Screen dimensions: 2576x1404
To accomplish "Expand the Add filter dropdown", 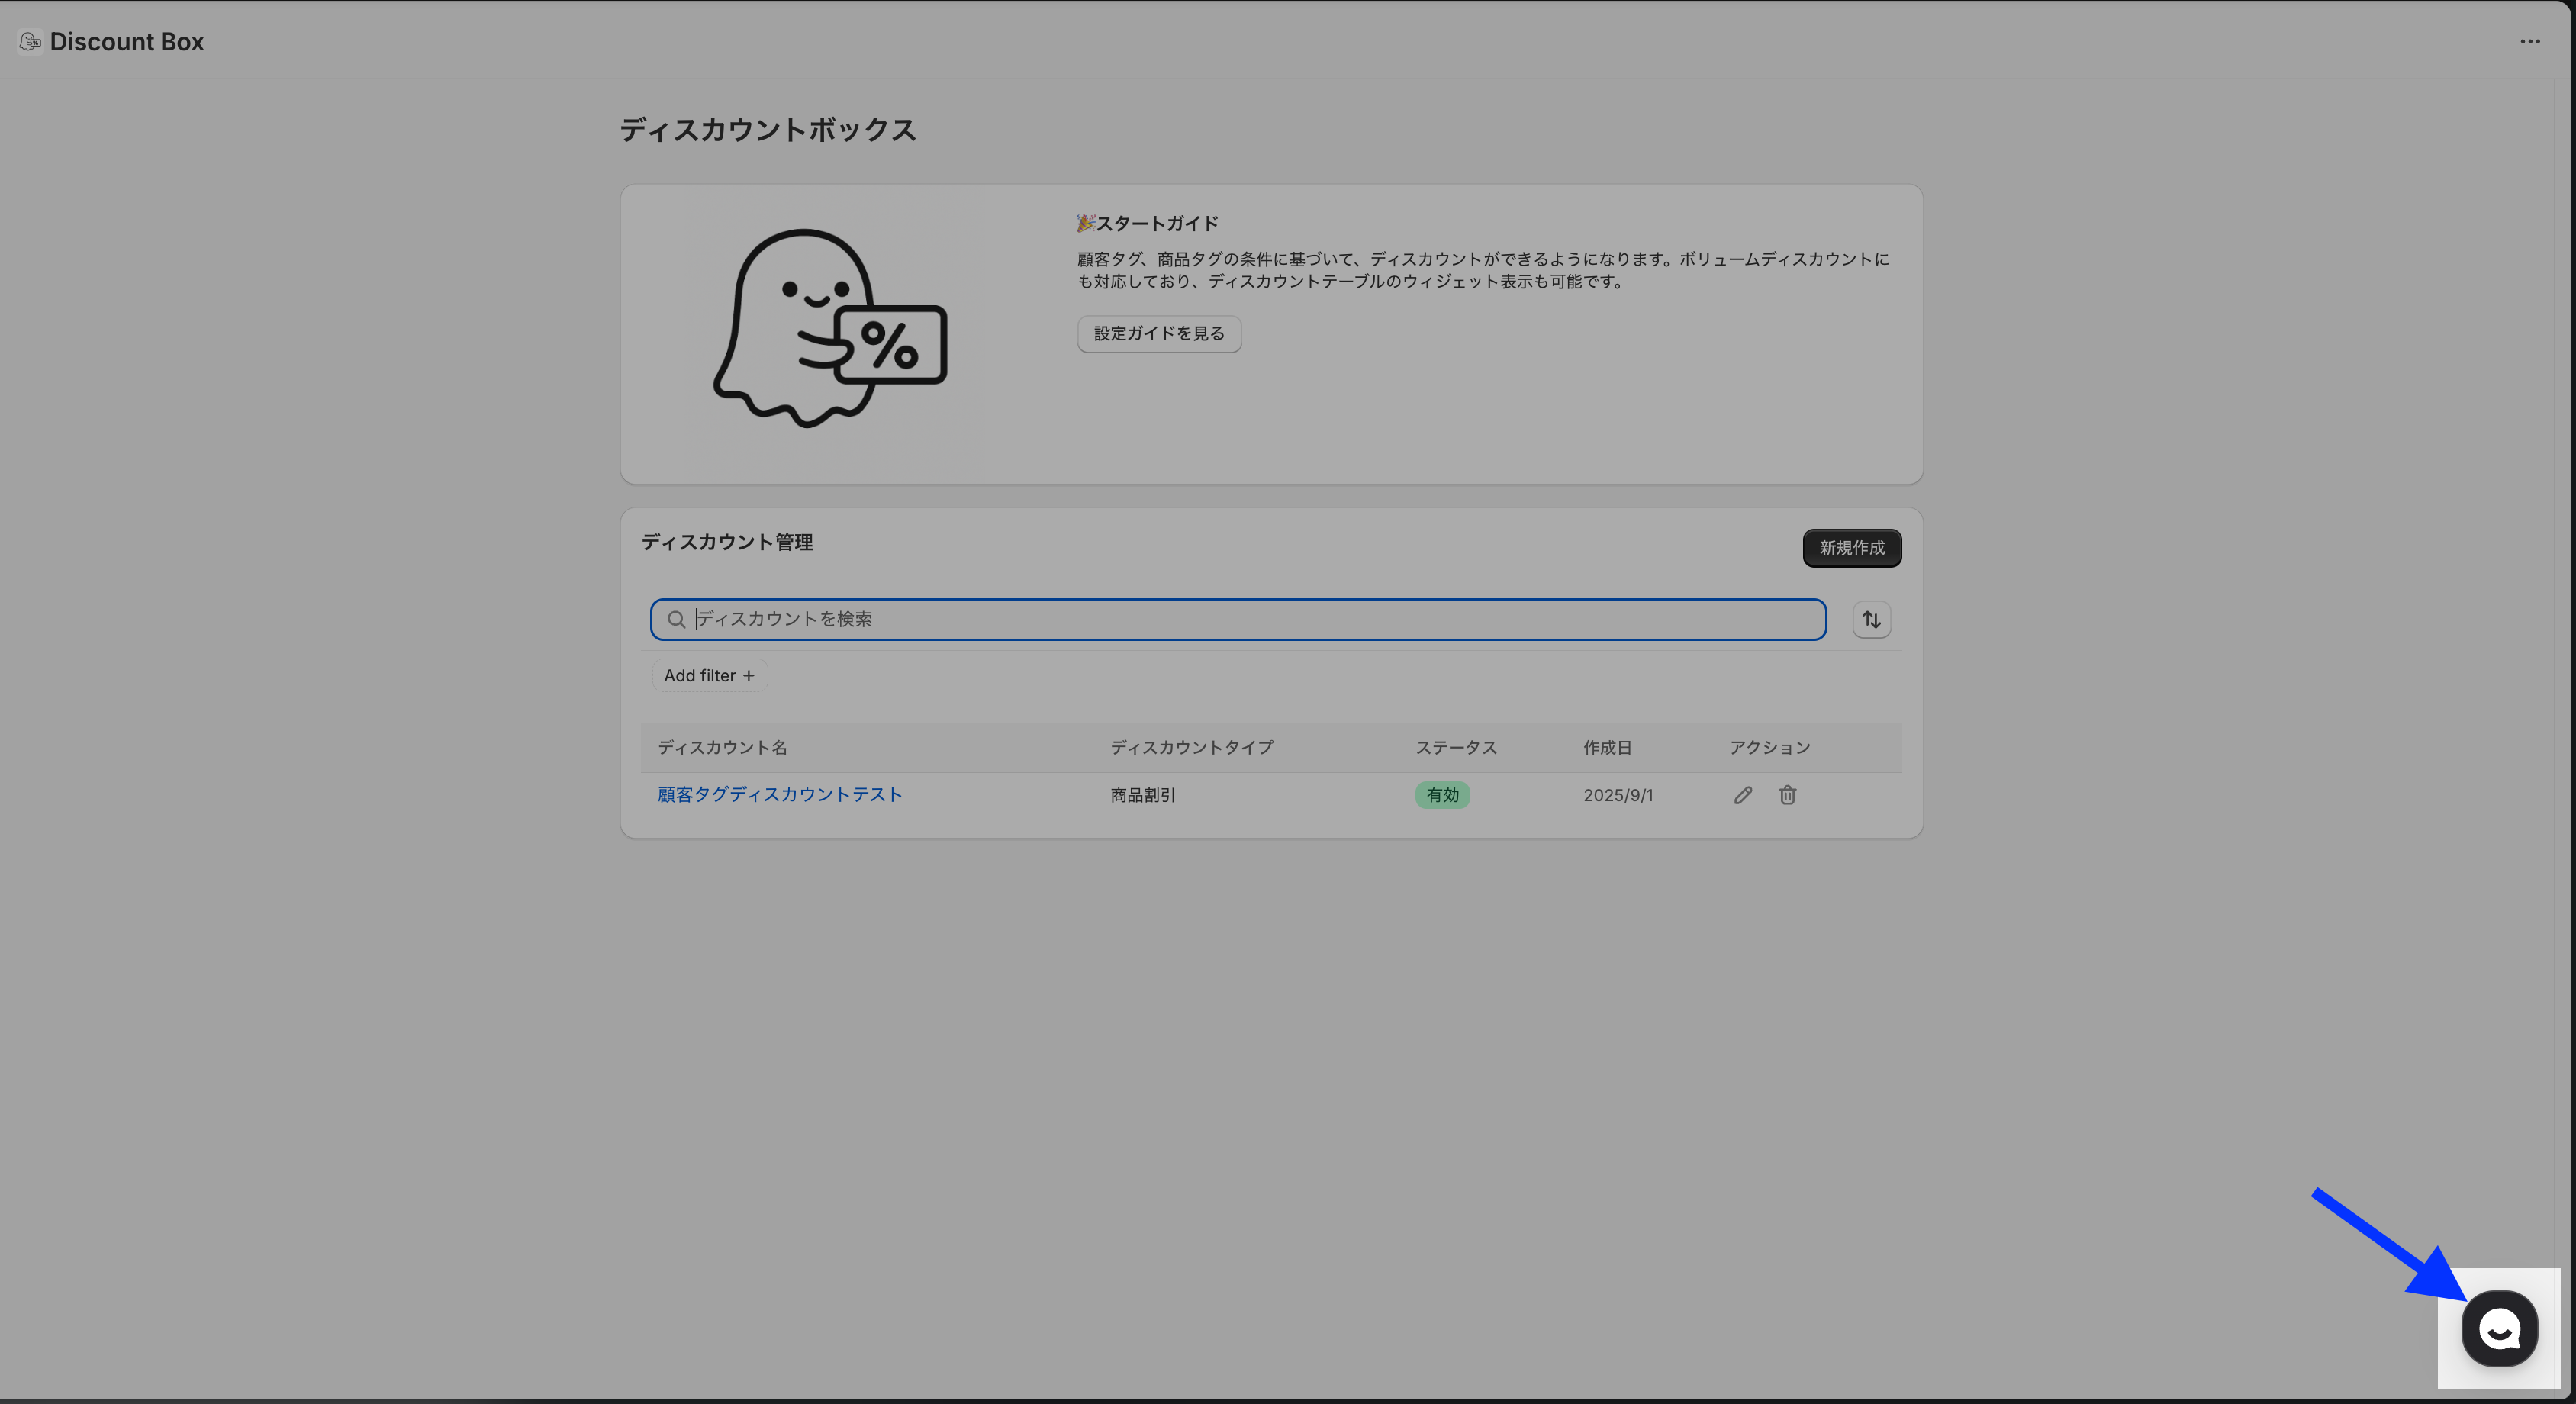I will click(x=709, y=676).
